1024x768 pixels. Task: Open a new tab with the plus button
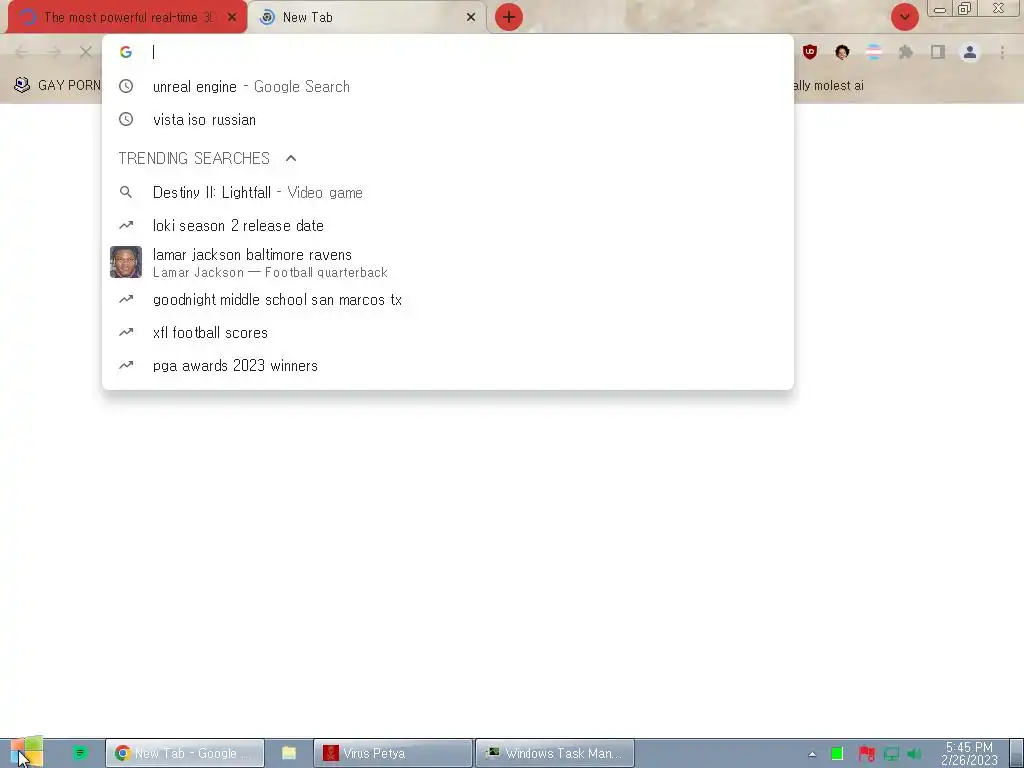(509, 18)
